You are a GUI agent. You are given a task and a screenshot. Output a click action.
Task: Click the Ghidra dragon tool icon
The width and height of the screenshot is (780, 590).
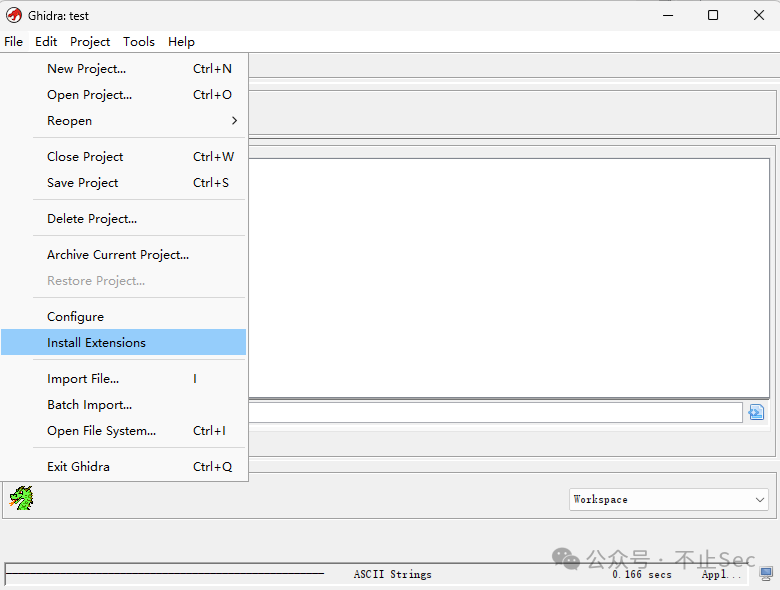(x=21, y=498)
